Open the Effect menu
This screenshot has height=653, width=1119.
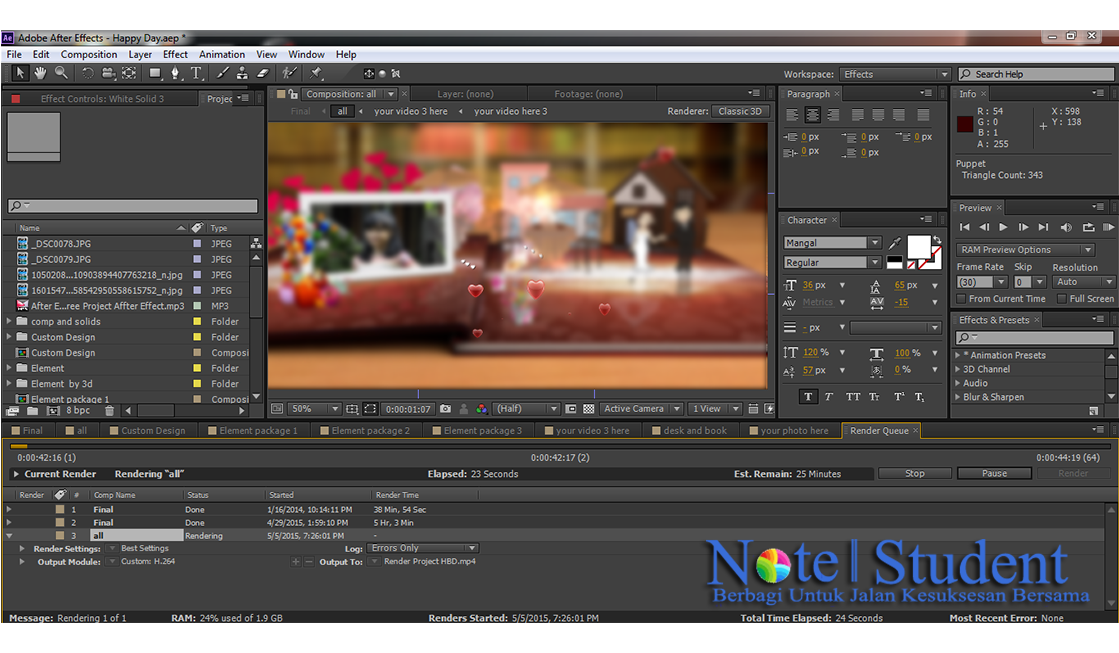coord(175,54)
